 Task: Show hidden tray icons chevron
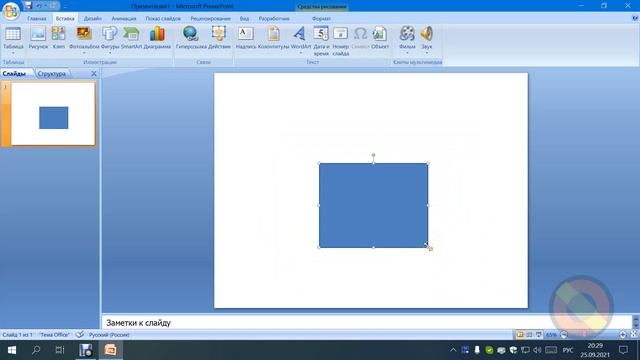pyautogui.click(x=453, y=350)
